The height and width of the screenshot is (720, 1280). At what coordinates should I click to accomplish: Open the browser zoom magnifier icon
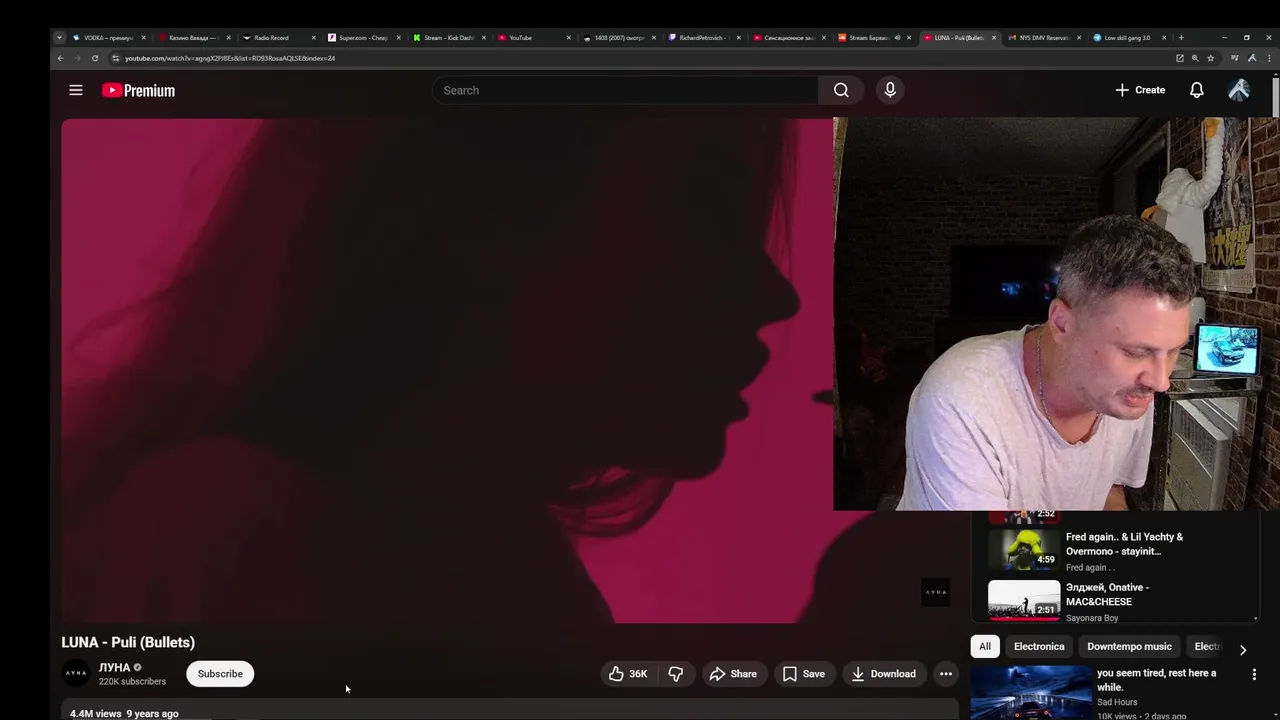click(1195, 58)
